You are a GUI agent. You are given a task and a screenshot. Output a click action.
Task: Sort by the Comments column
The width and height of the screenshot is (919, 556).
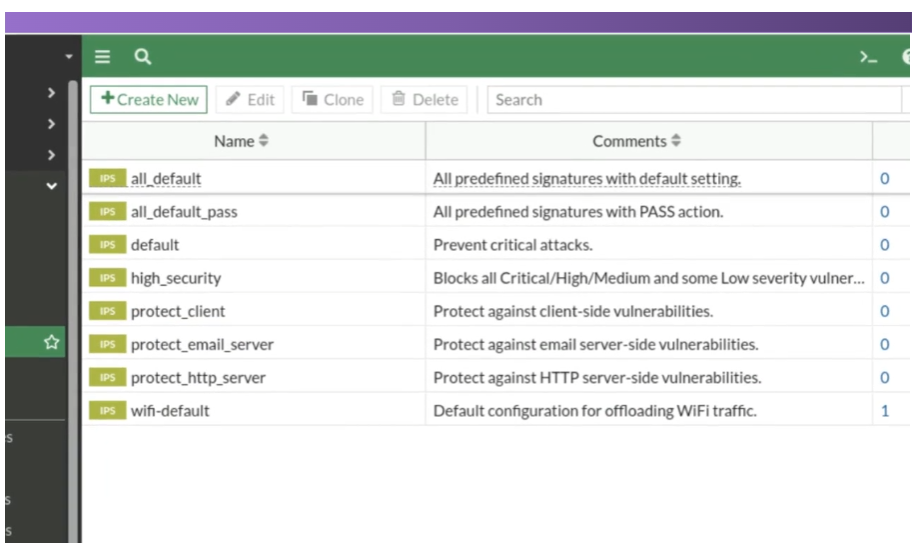pos(637,141)
